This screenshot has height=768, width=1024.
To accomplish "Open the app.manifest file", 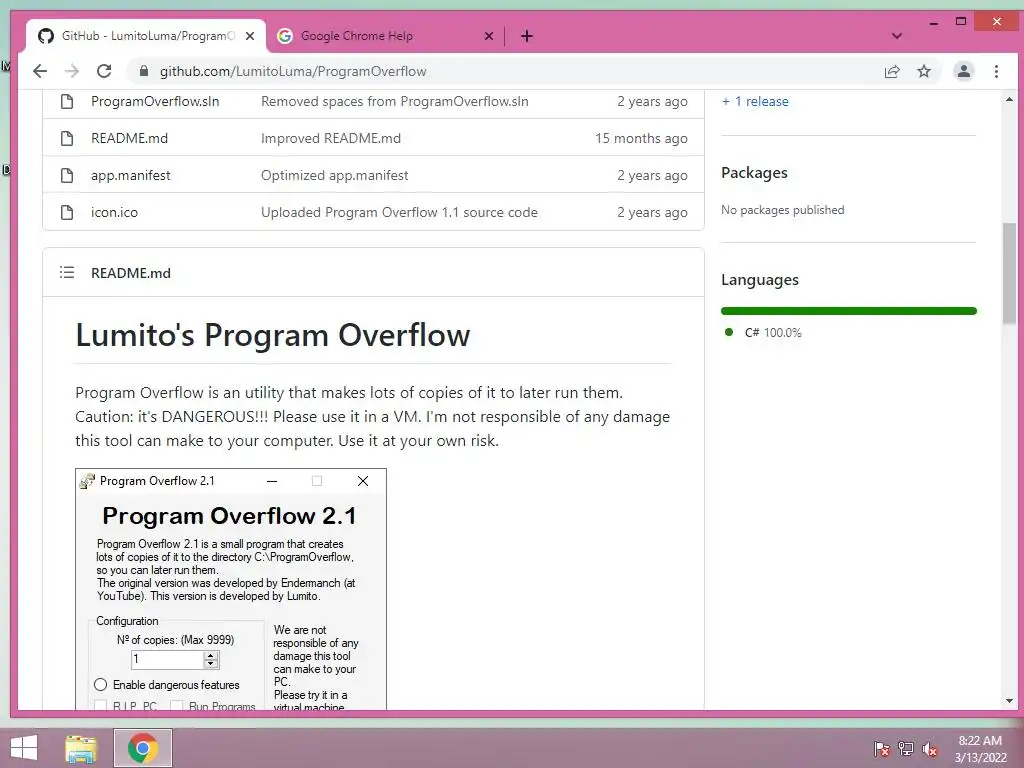I will pyautogui.click(x=131, y=175).
